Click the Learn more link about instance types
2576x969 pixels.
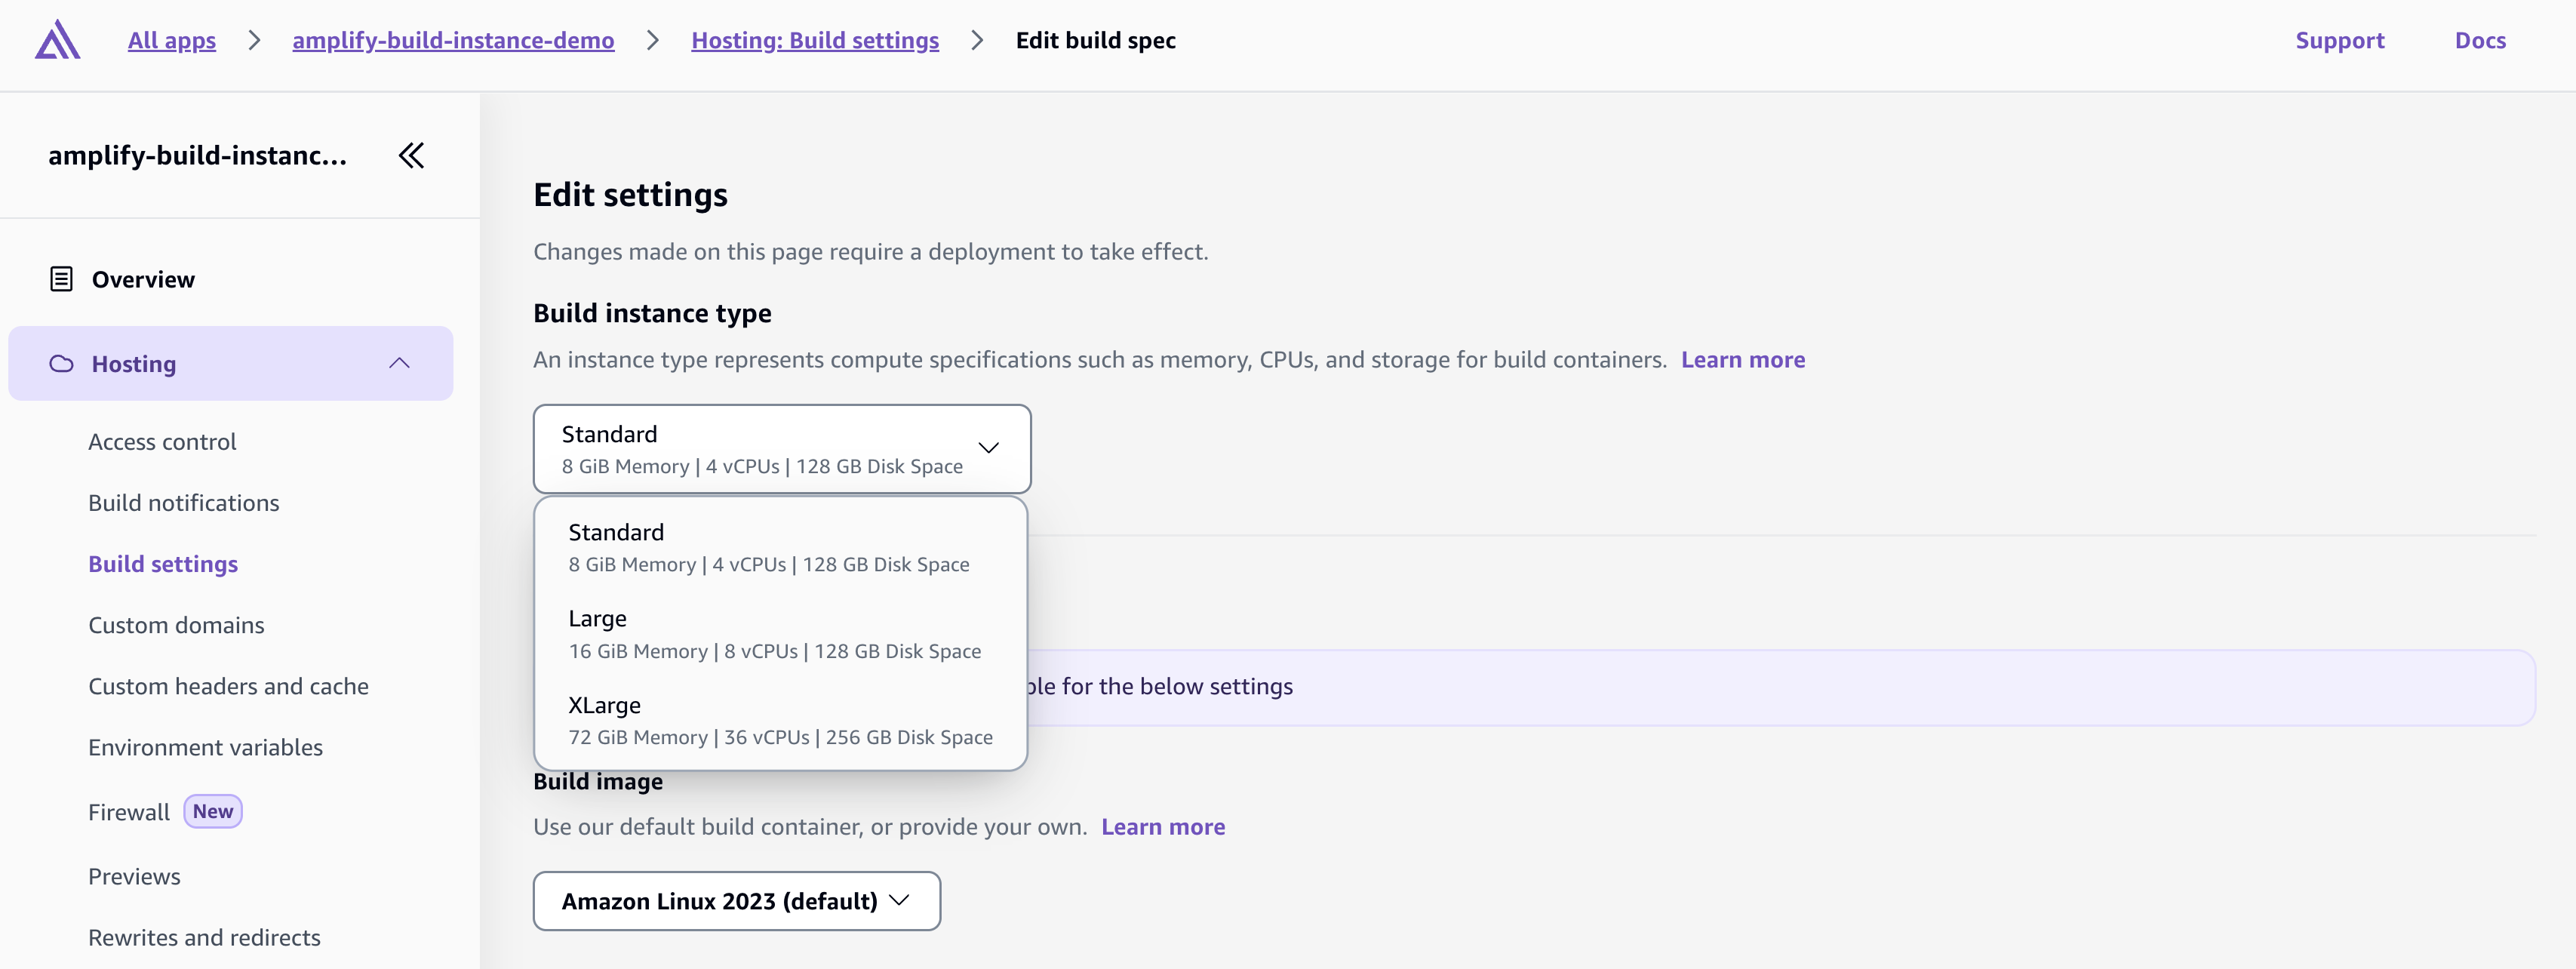[1743, 360]
